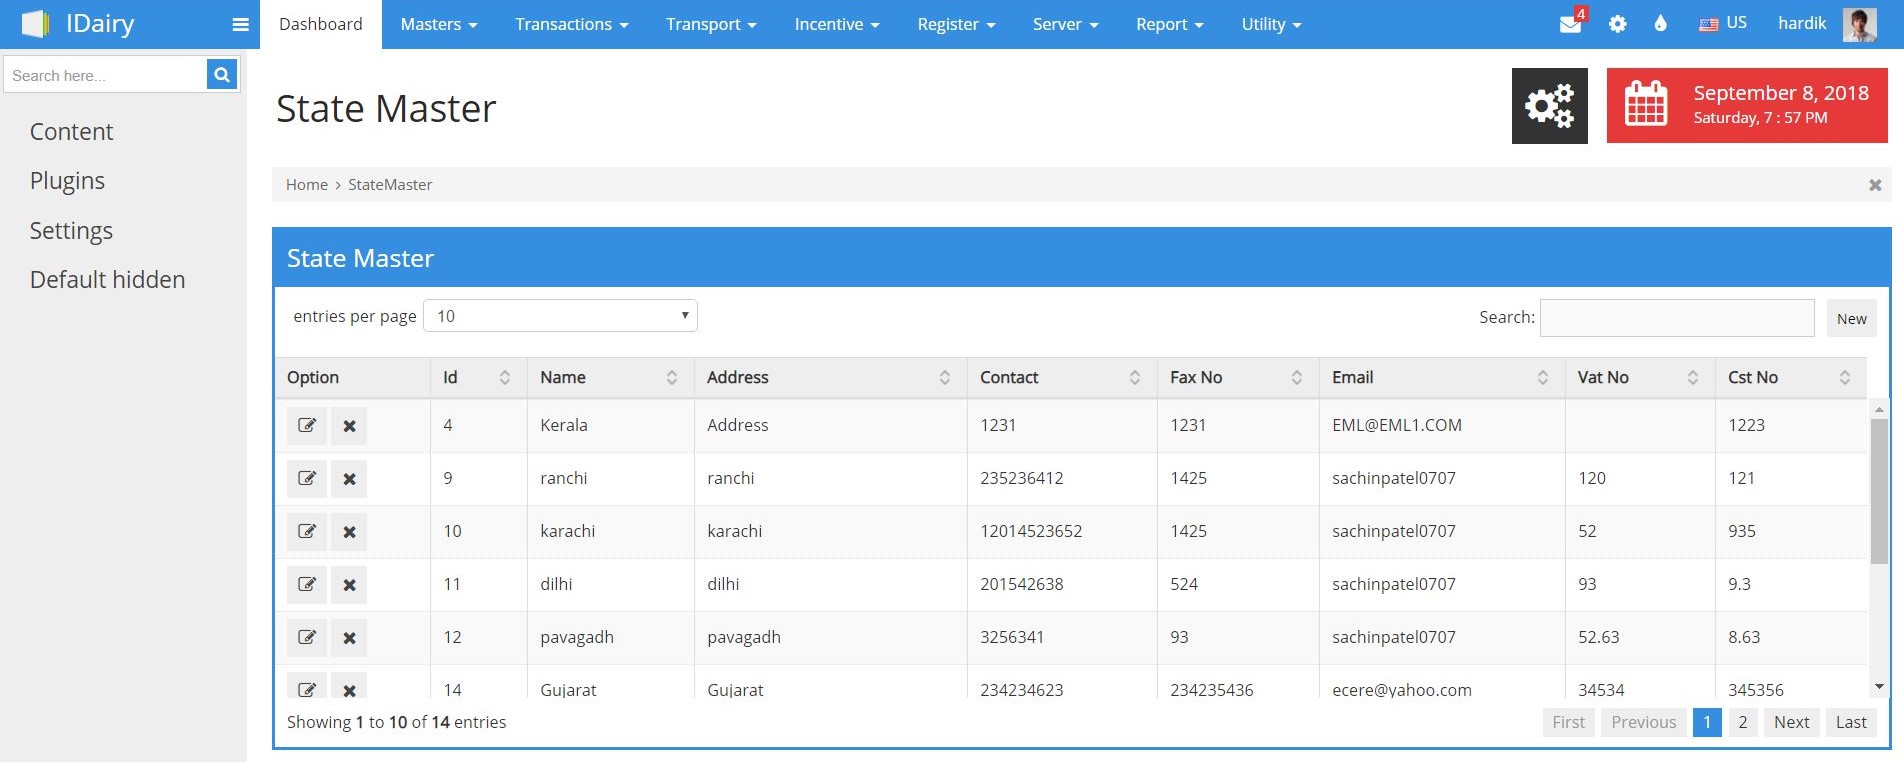The height and width of the screenshot is (762, 1904).
Task: Go to Home breadcrumb link
Action: tap(307, 185)
